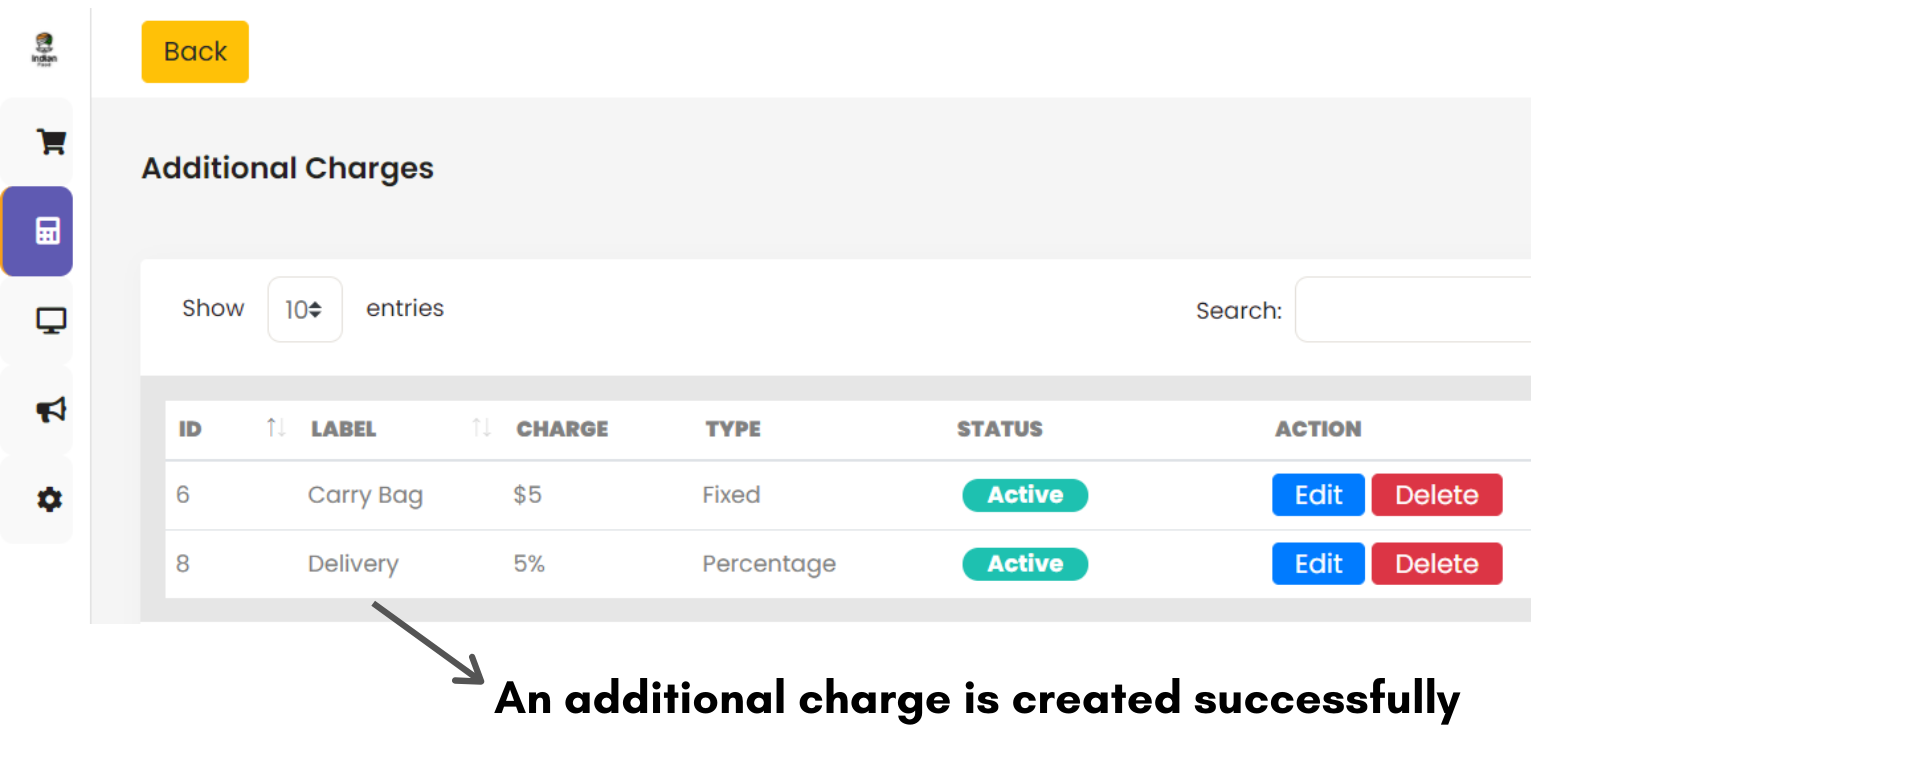The image size is (1920, 782).
Task: Open settings via the gear icon
Action: coord(49,499)
